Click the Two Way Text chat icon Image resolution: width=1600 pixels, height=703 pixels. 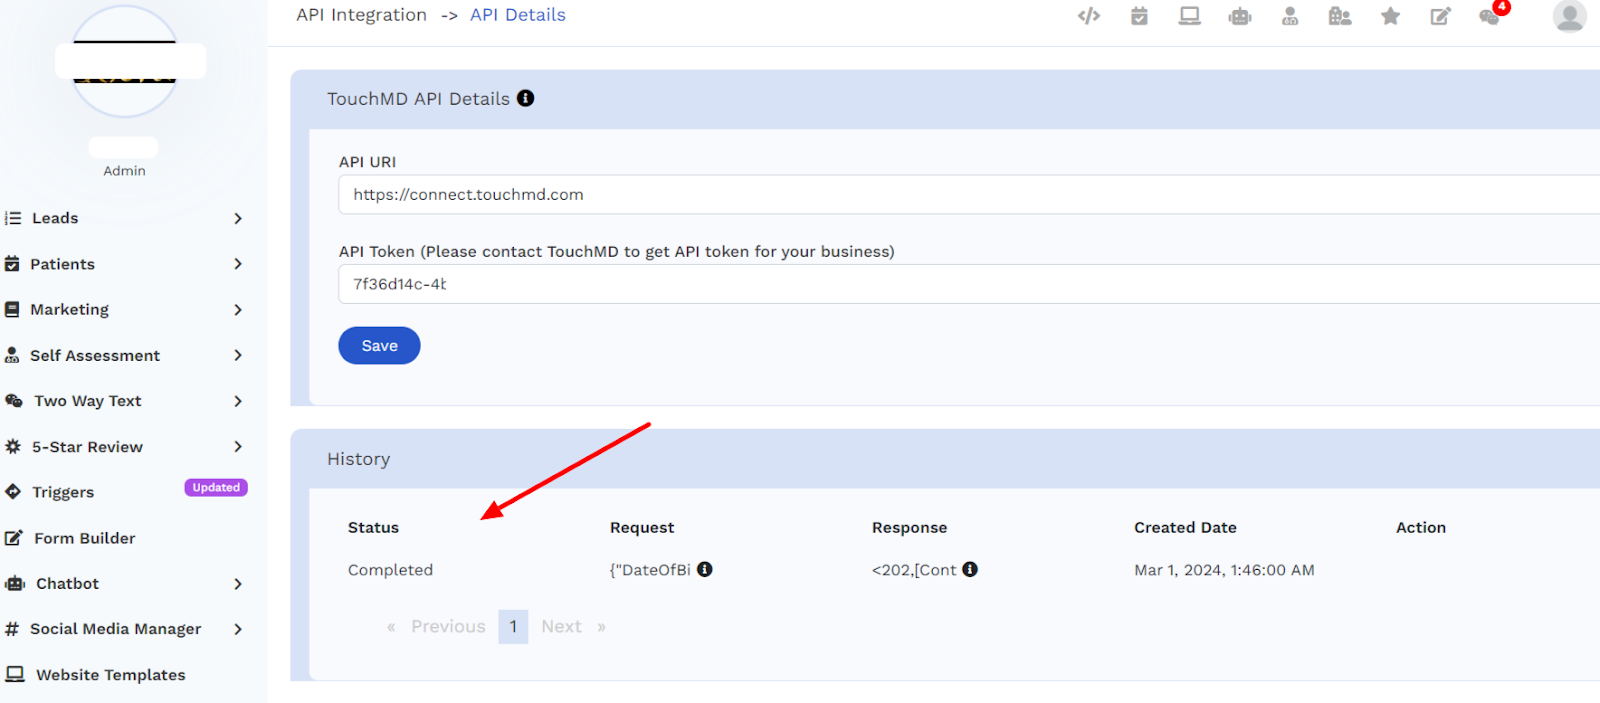point(14,401)
